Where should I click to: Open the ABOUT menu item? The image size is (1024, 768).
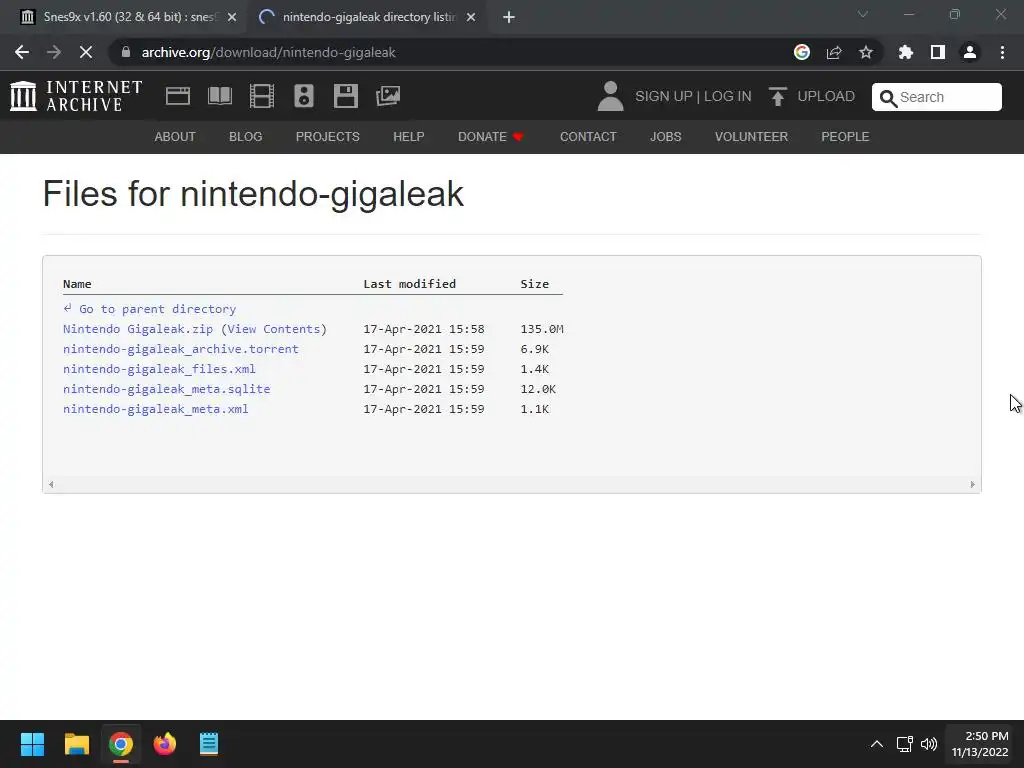(175, 136)
